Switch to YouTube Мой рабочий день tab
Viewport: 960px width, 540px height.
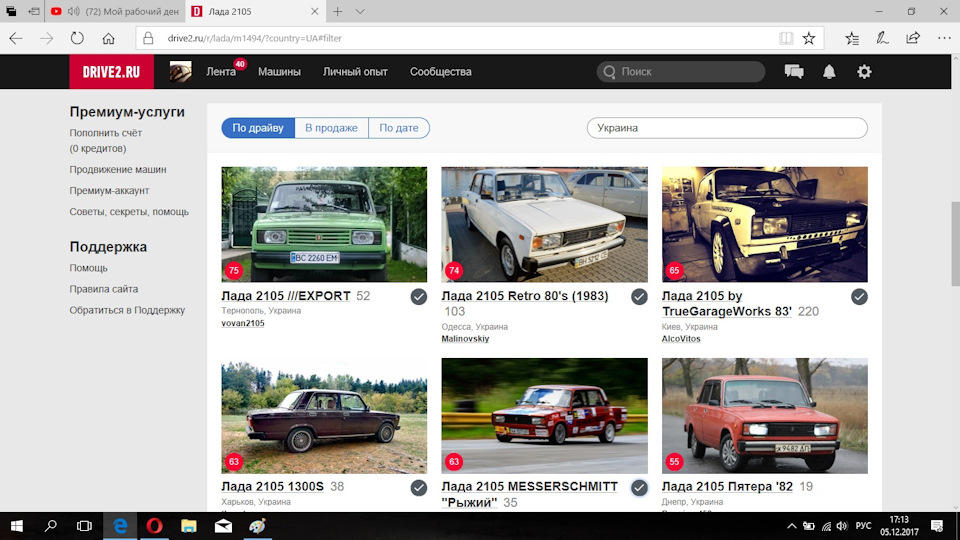pyautogui.click(x=114, y=11)
